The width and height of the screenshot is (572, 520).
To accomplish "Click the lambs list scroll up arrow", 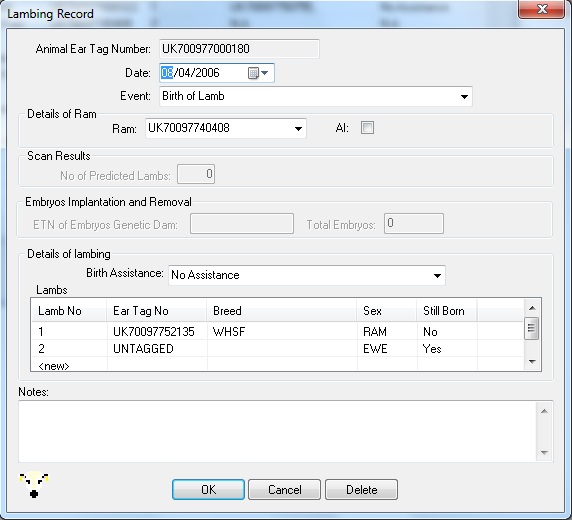I will pos(532,308).
